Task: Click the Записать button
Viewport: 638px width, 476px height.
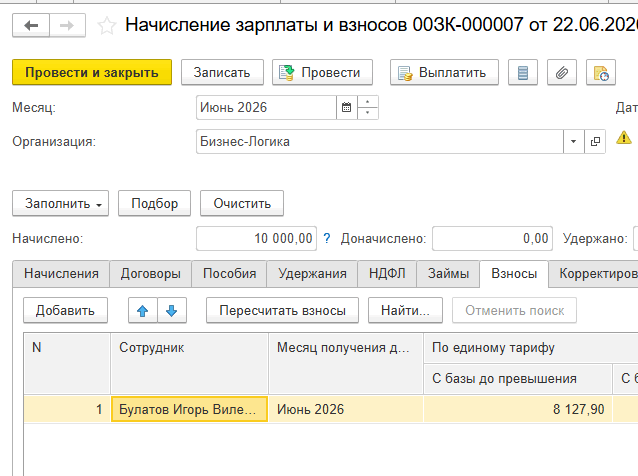Action: (222, 72)
